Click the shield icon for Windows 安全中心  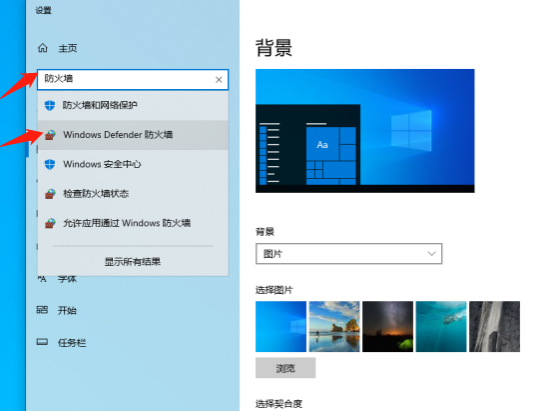click(x=50, y=164)
